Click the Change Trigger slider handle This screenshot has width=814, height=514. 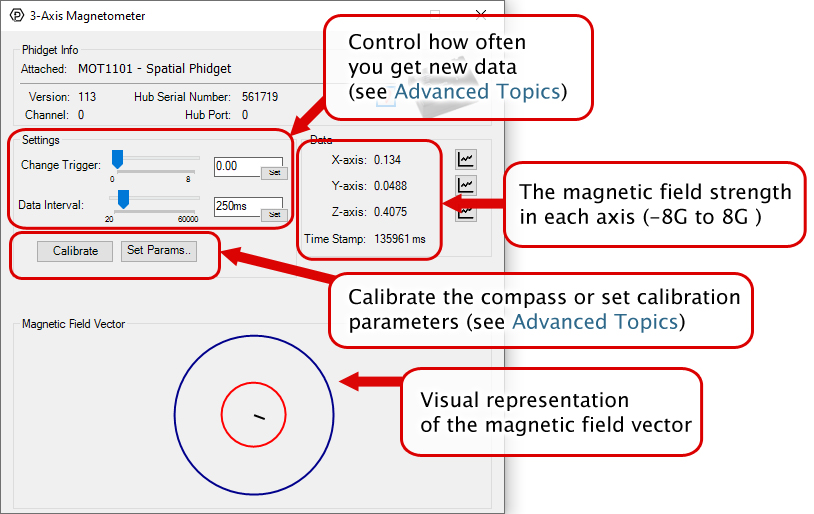[x=118, y=159]
